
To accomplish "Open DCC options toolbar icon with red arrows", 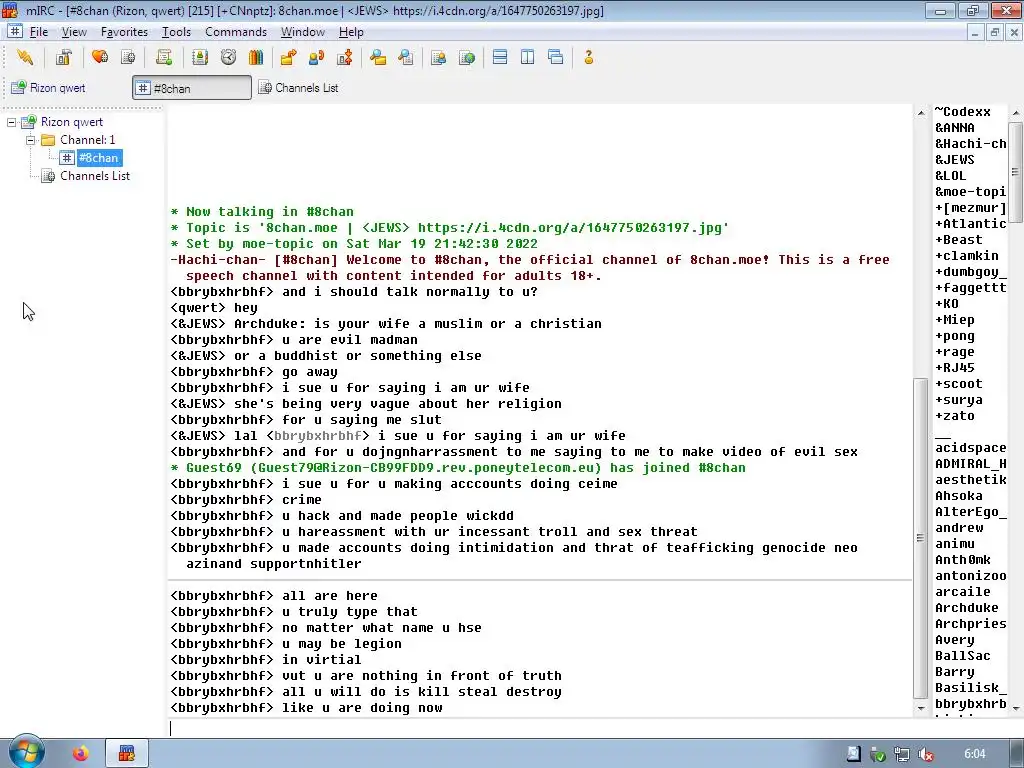I will (344, 57).
